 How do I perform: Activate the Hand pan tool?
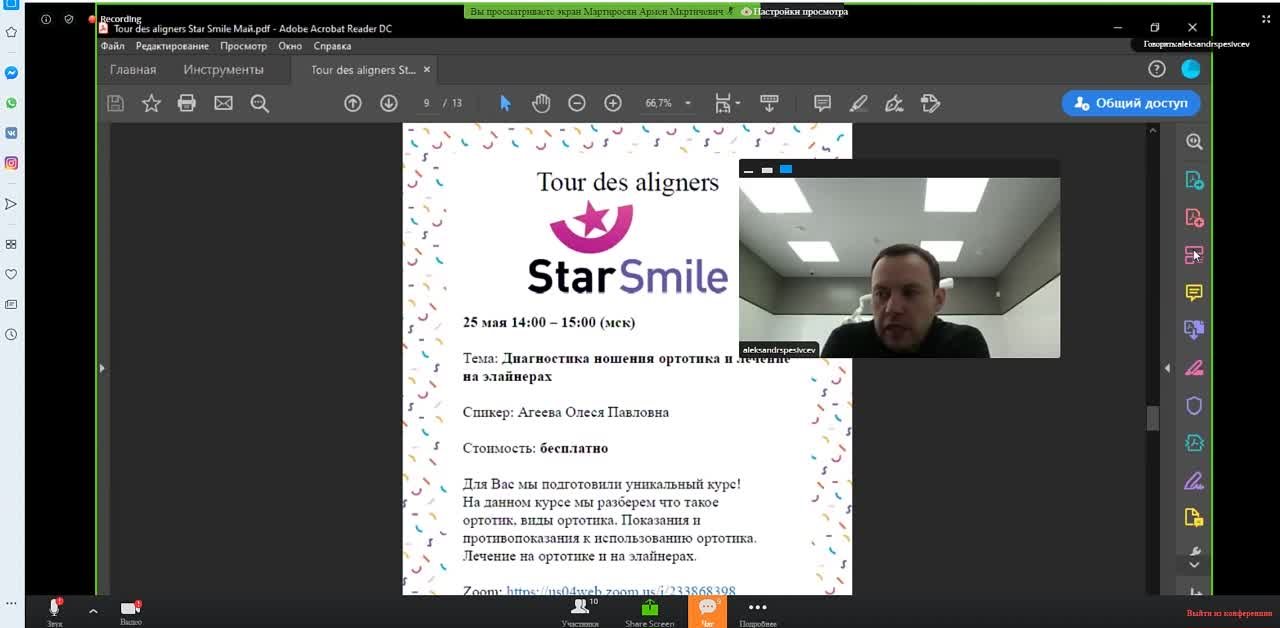pos(541,103)
